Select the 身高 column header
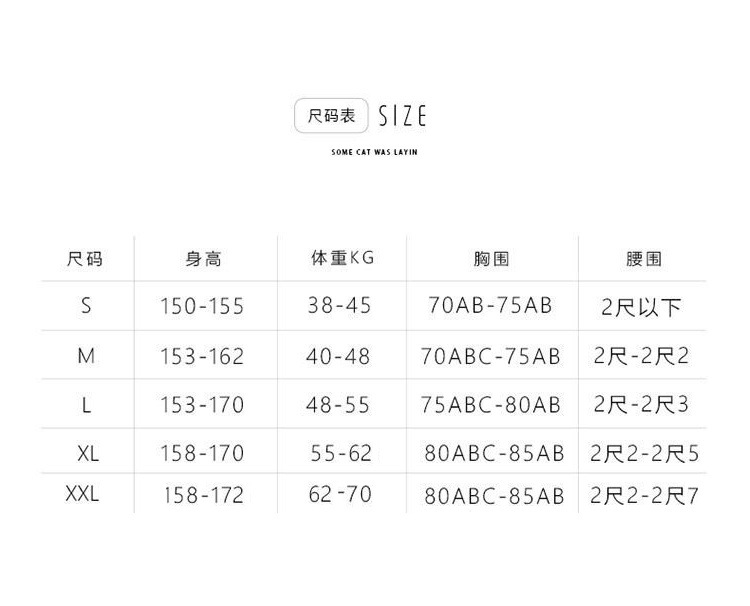The width and height of the screenshot is (750, 606). tap(203, 259)
